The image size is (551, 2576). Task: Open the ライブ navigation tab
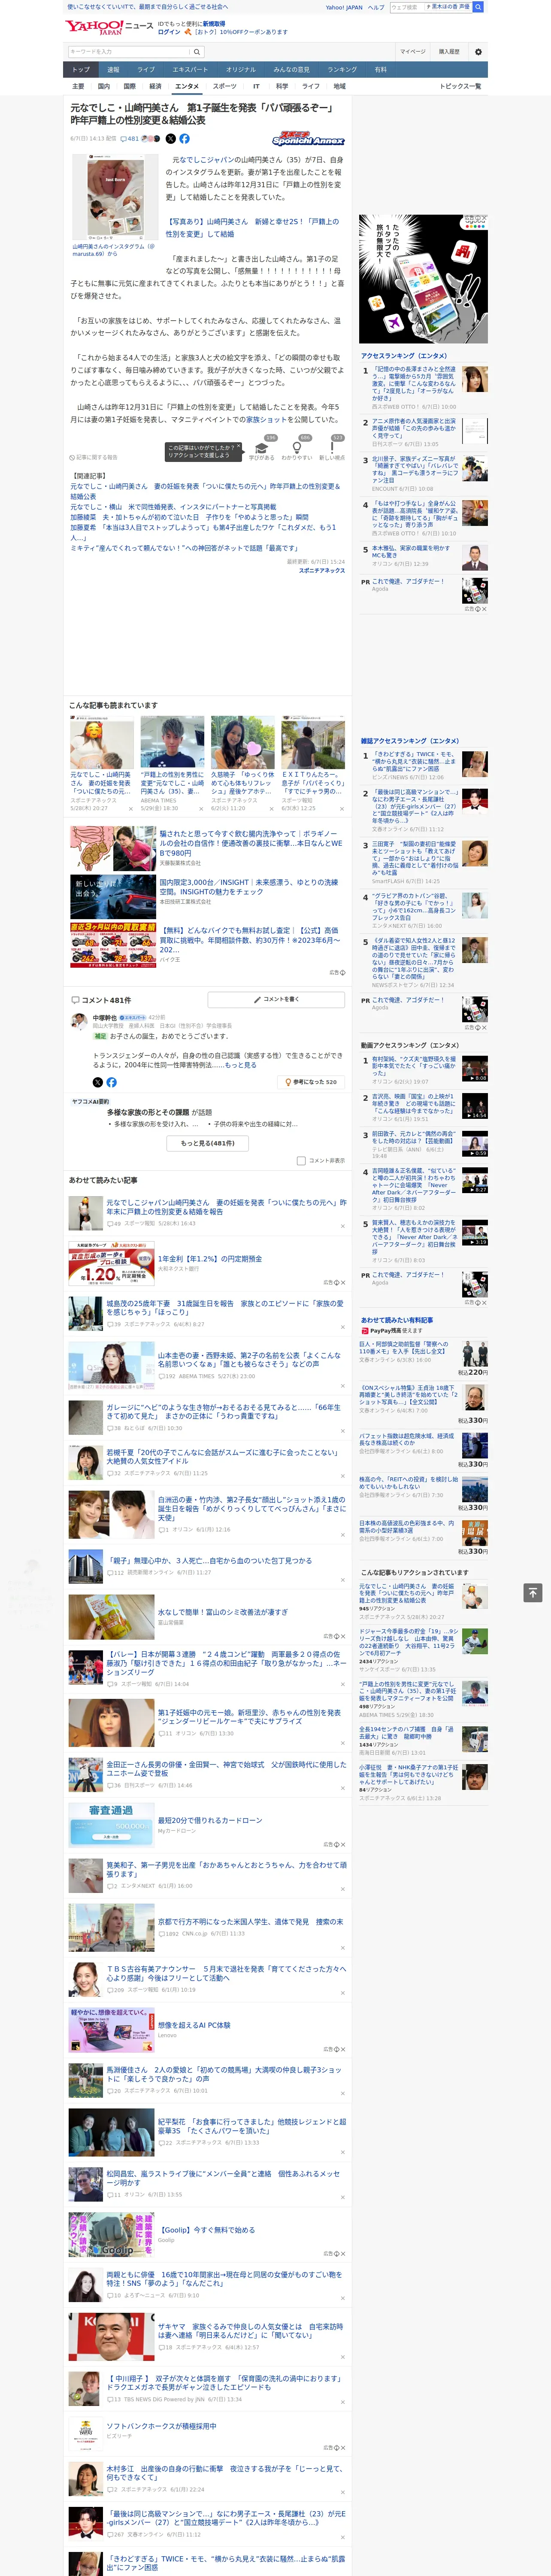tap(146, 70)
